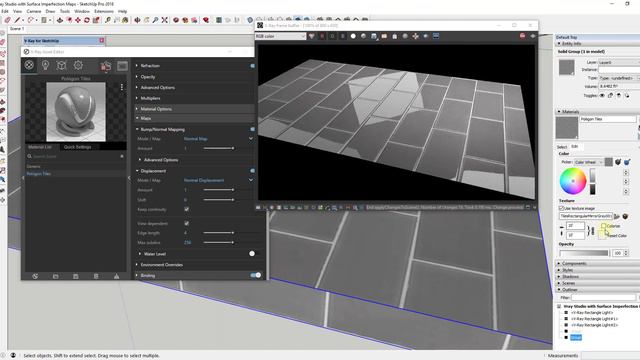
Task: Expand the Opacity section
Action: [x=148, y=77]
